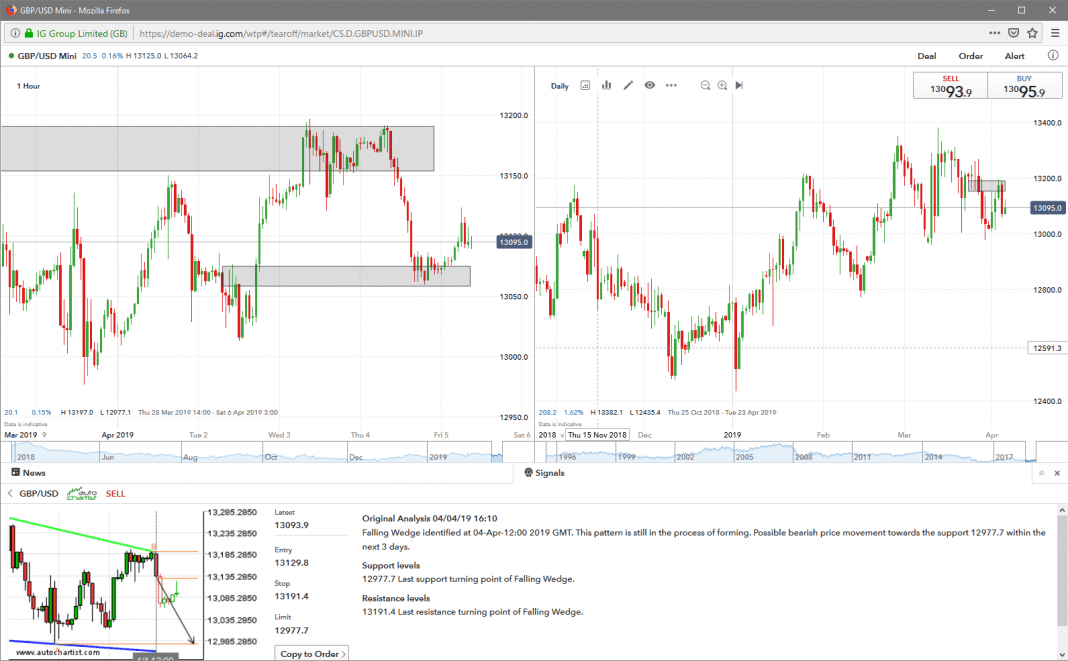Zoom in on the daily chart
Viewport: 1068px width, 661px height.
[722, 86]
